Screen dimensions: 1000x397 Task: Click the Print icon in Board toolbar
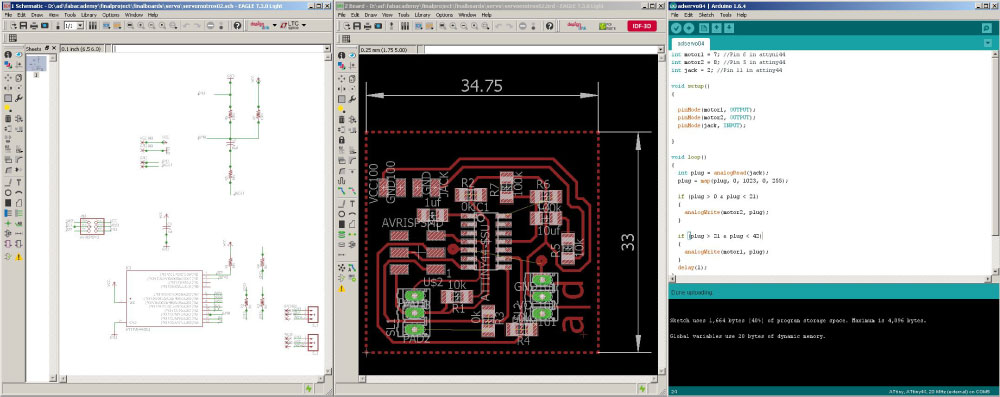[x=367, y=26]
